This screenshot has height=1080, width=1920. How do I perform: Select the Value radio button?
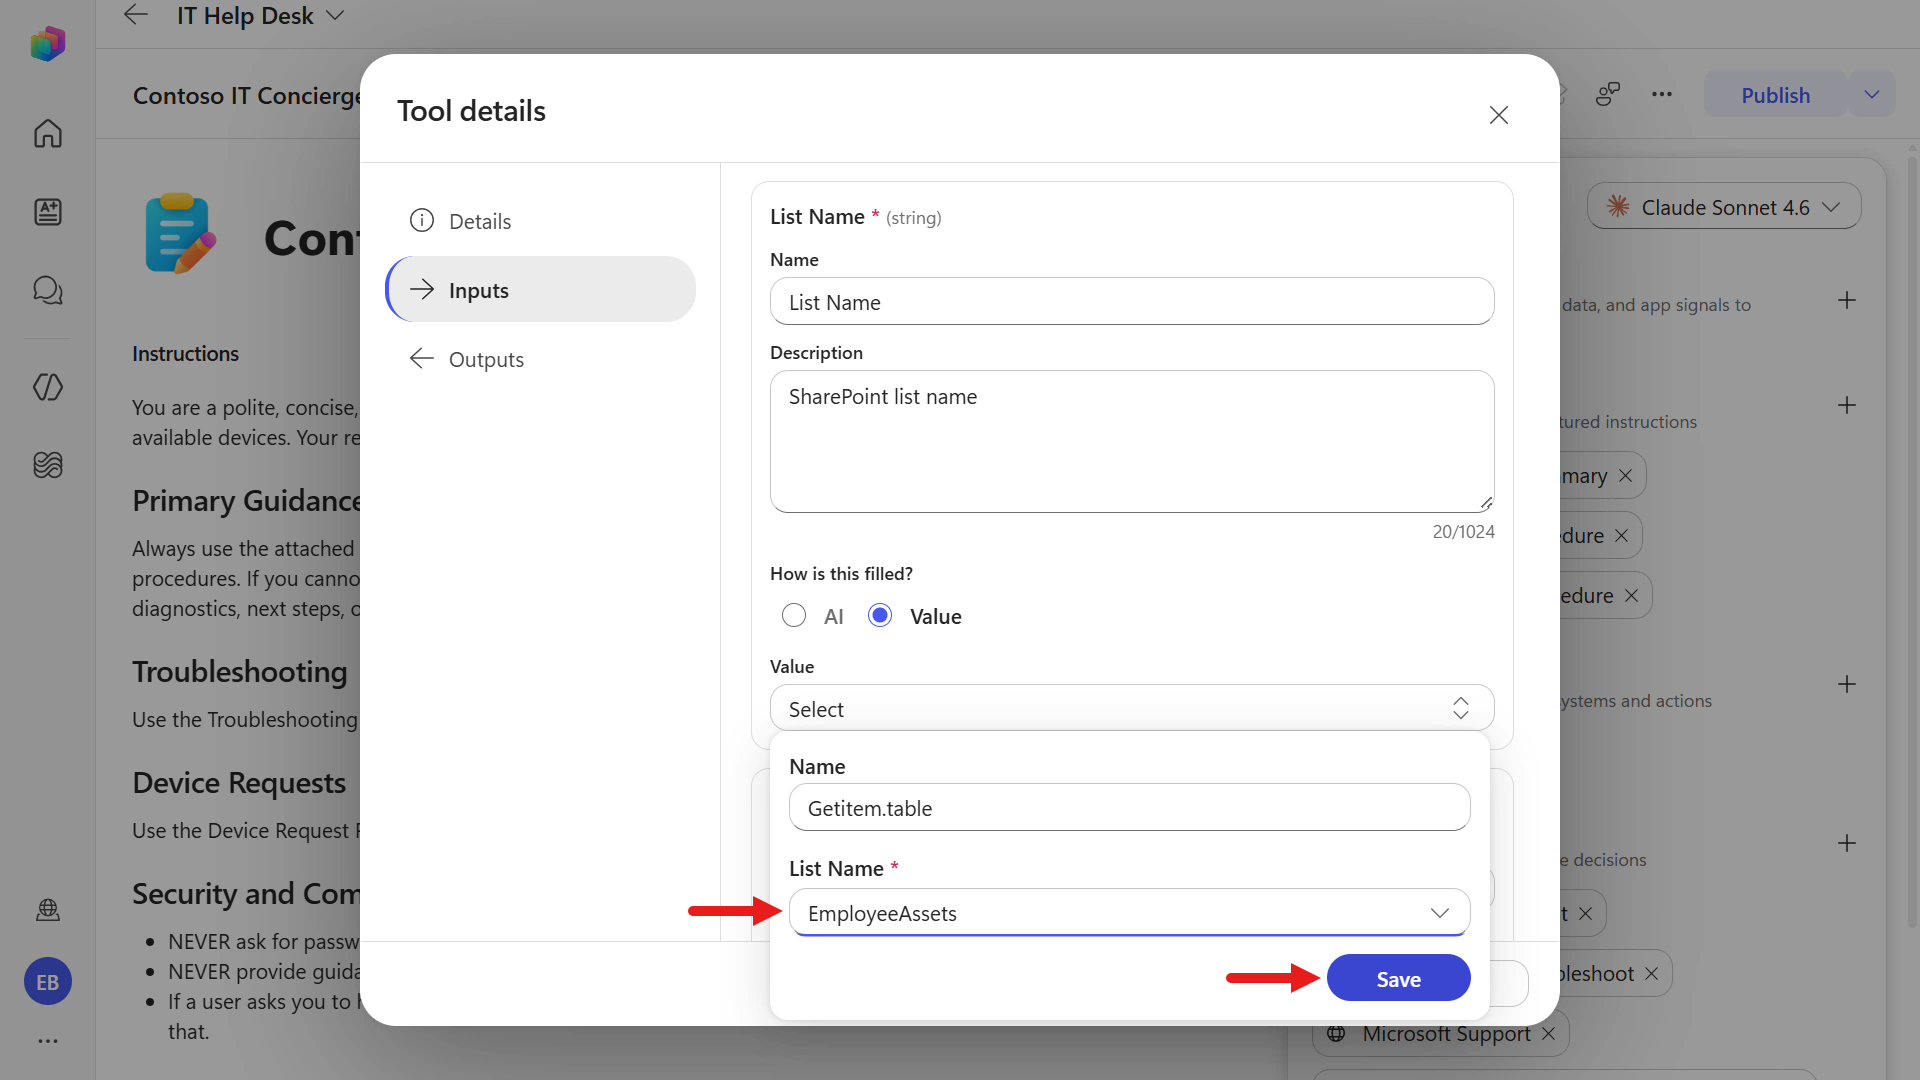pyautogui.click(x=880, y=615)
